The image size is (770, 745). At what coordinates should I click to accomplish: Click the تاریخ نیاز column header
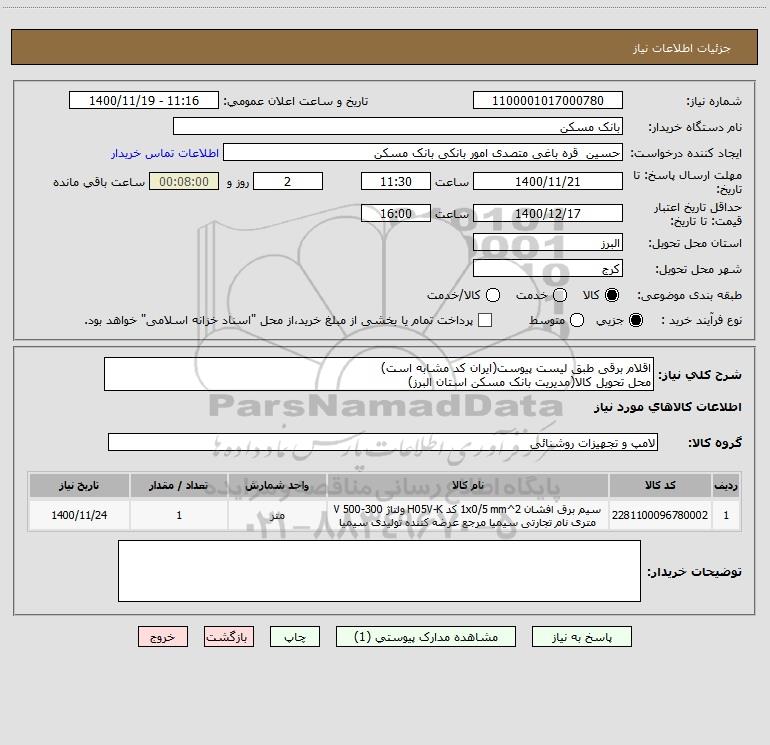coord(79,486)
